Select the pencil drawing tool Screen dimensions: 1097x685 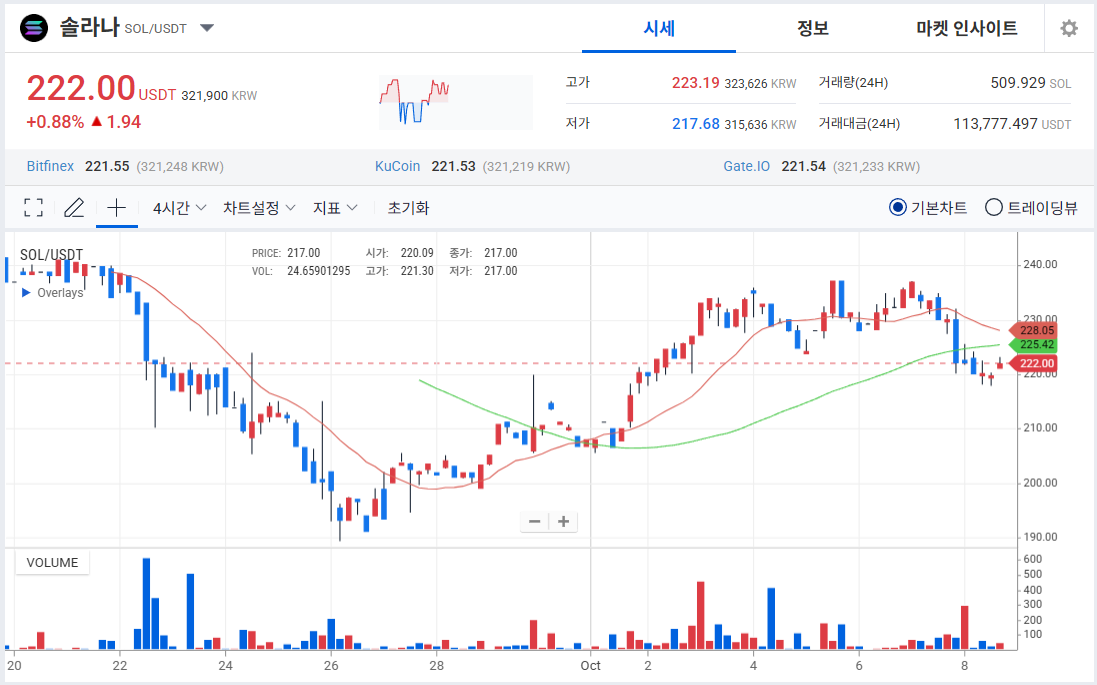74,208
